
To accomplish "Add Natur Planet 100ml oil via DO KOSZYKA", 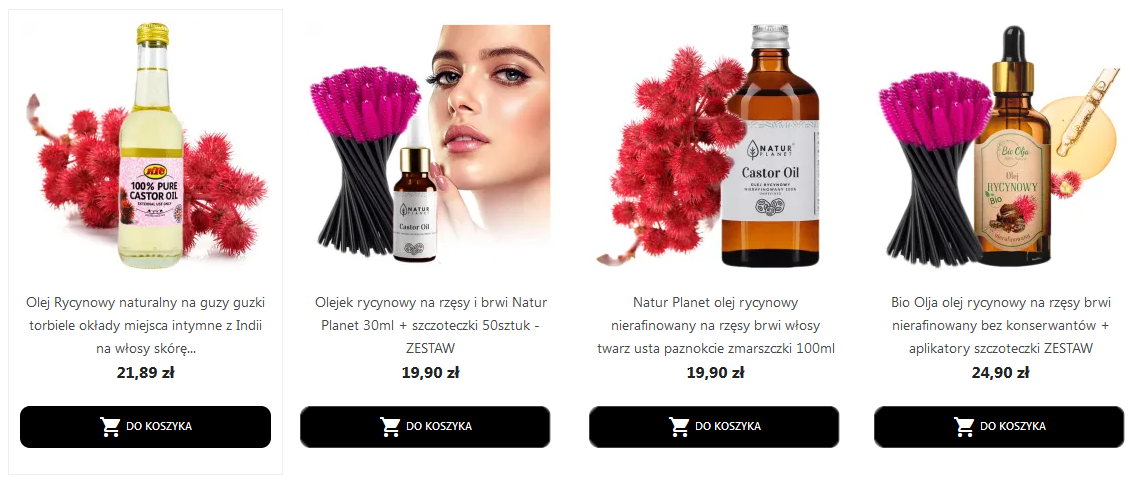I will (x=714, y=427).
